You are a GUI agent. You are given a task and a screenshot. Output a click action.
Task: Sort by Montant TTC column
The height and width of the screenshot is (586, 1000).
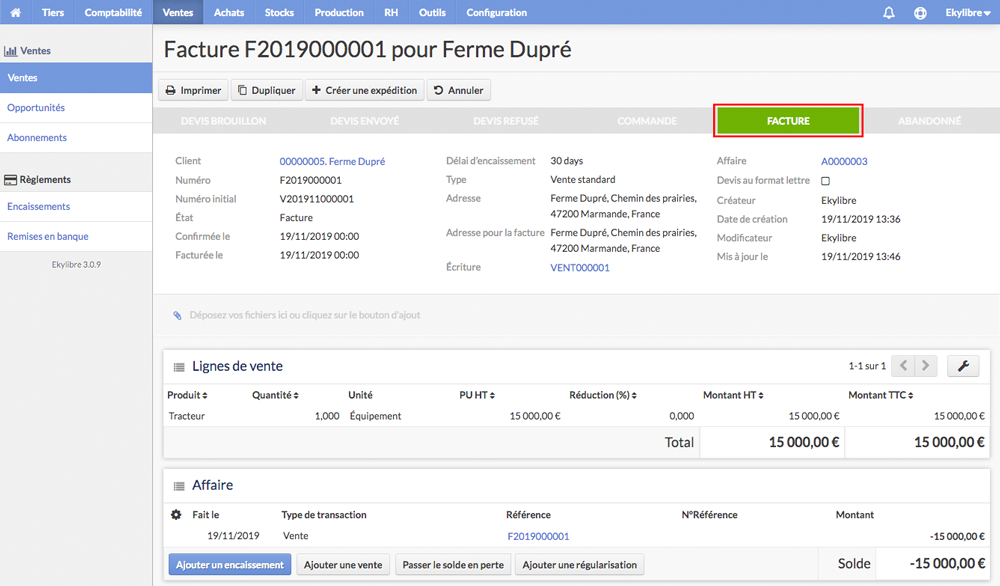(x=881, y=395)
